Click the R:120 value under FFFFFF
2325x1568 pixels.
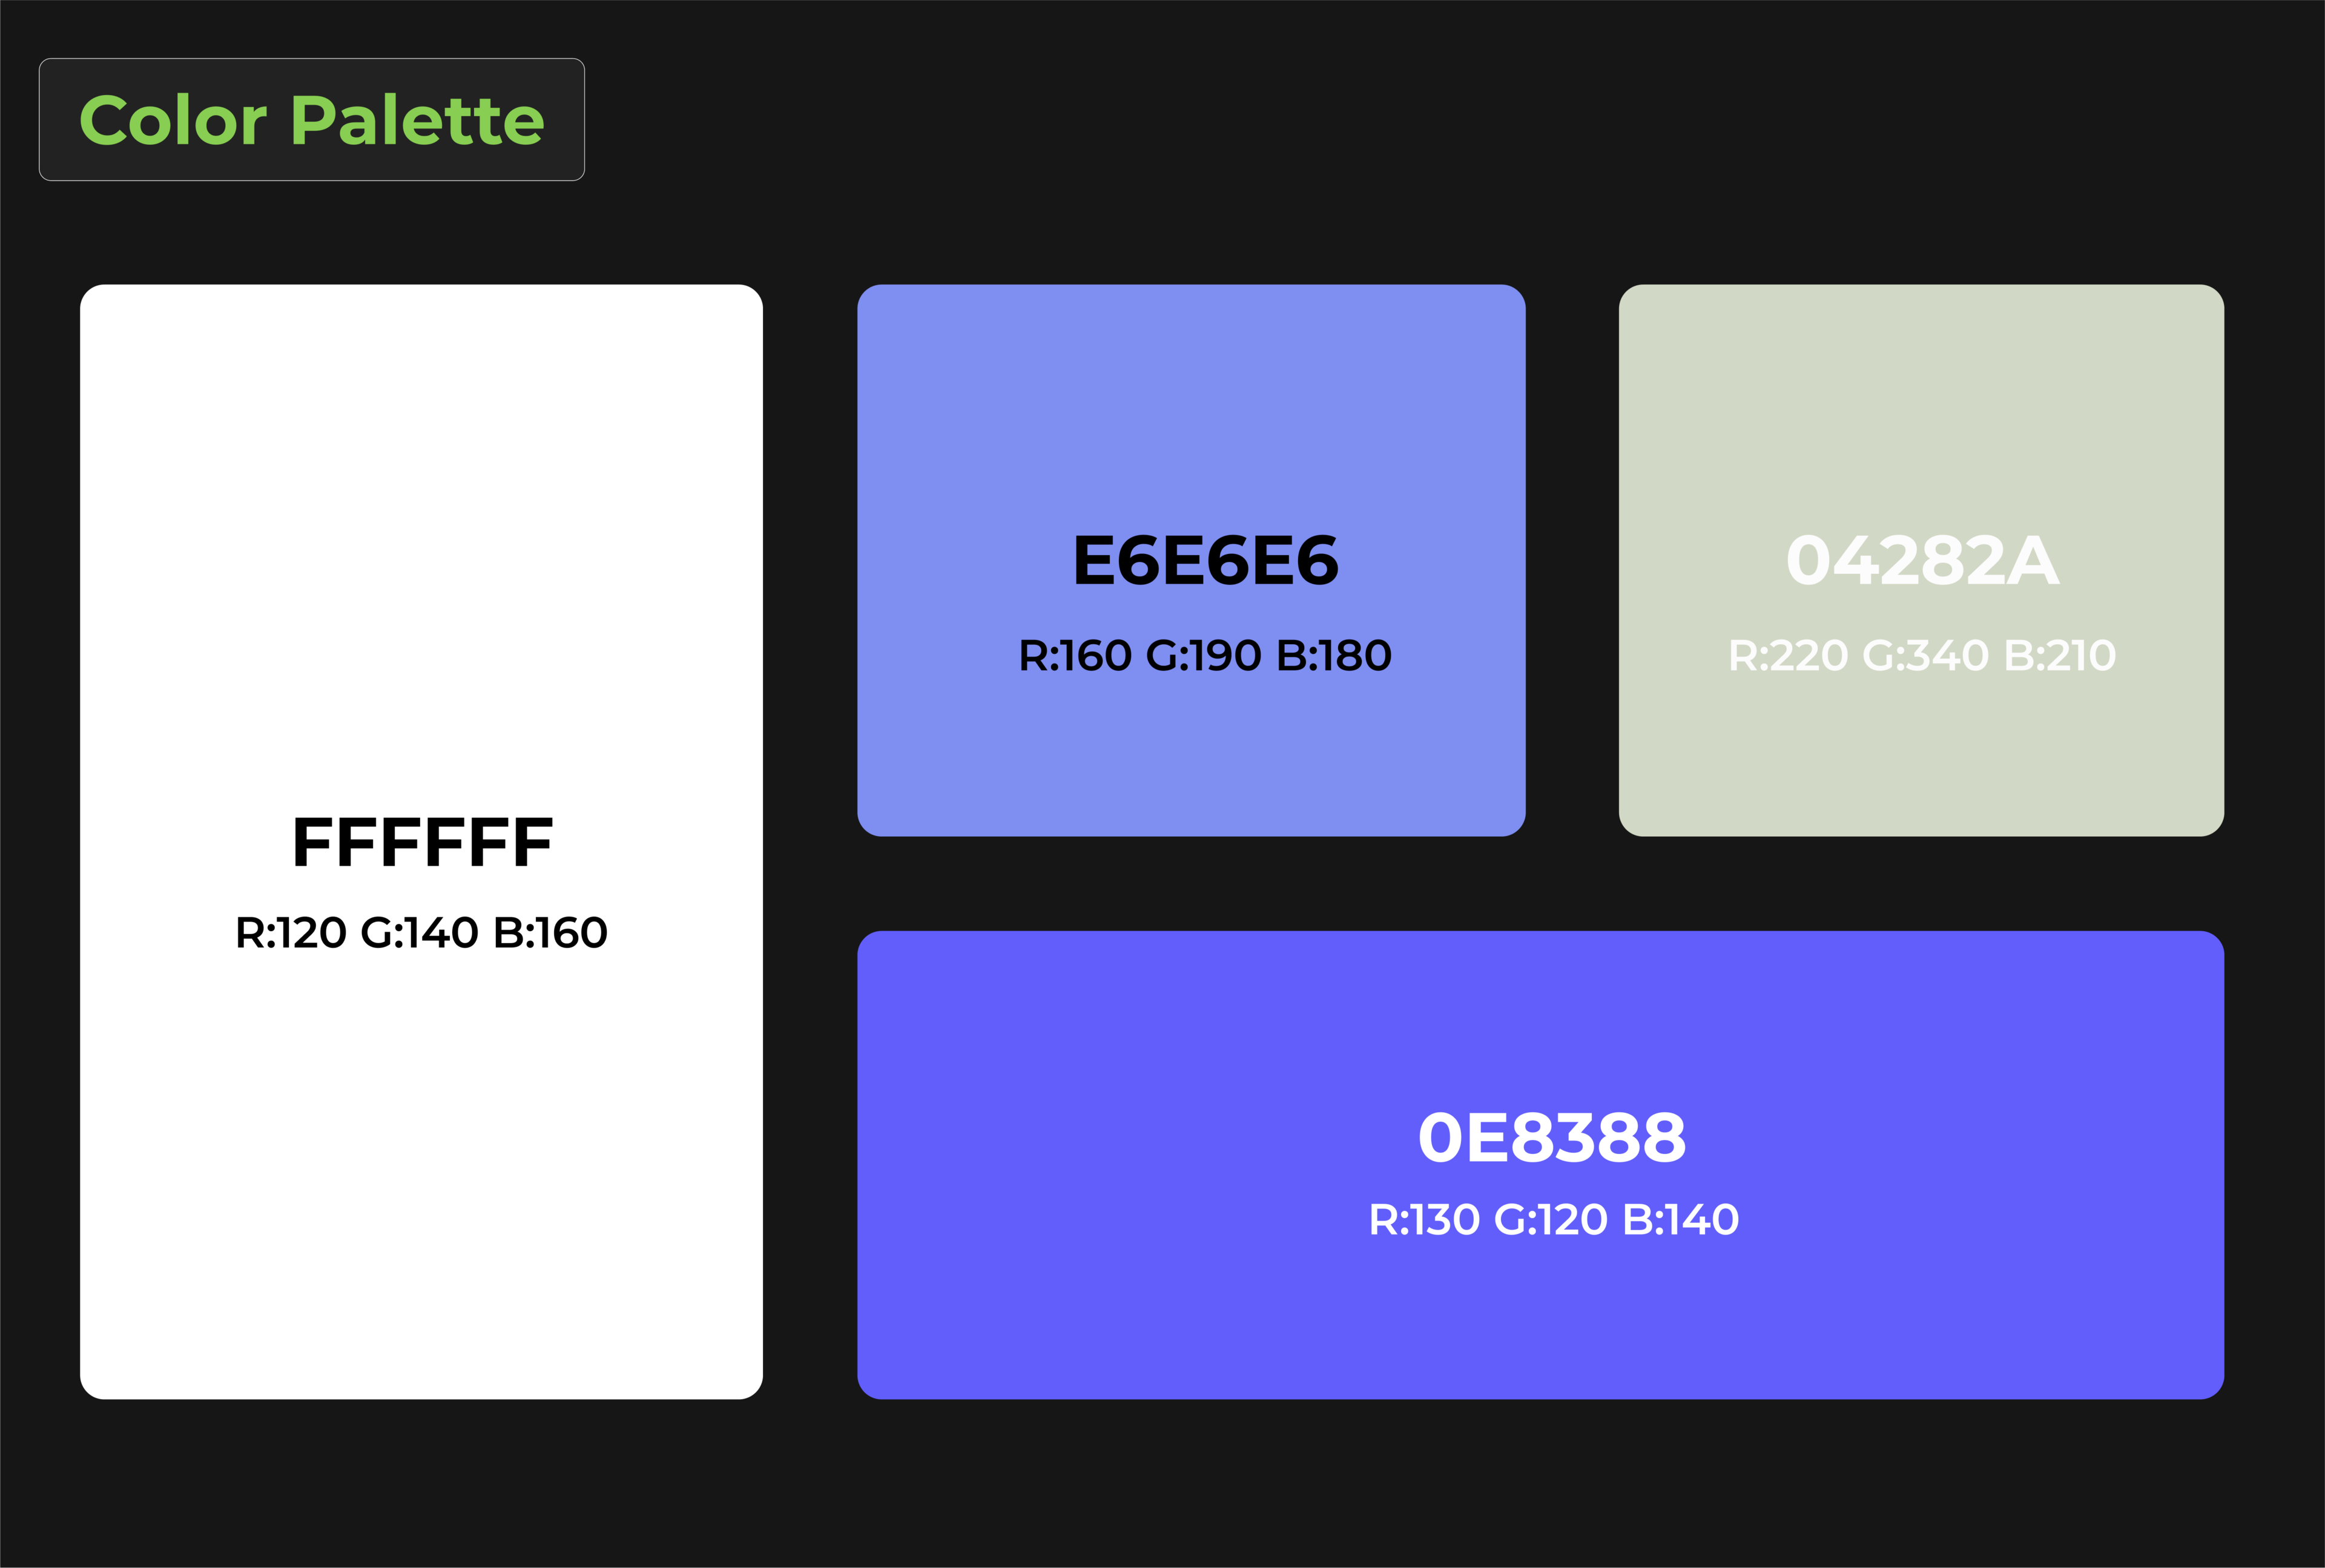(290, 933)
